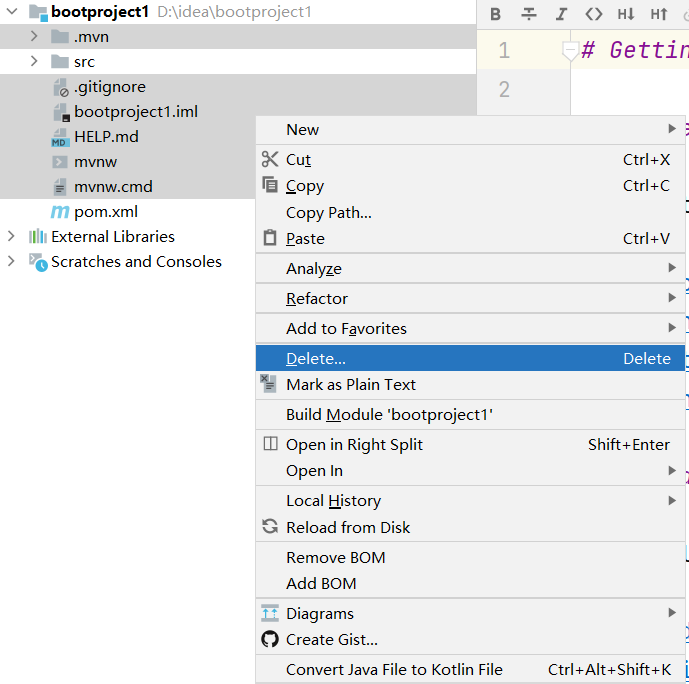The height and width of the screenshot is (684, 689).
Task: Click the Paste clipboard icon
Action: coord(269,238)
